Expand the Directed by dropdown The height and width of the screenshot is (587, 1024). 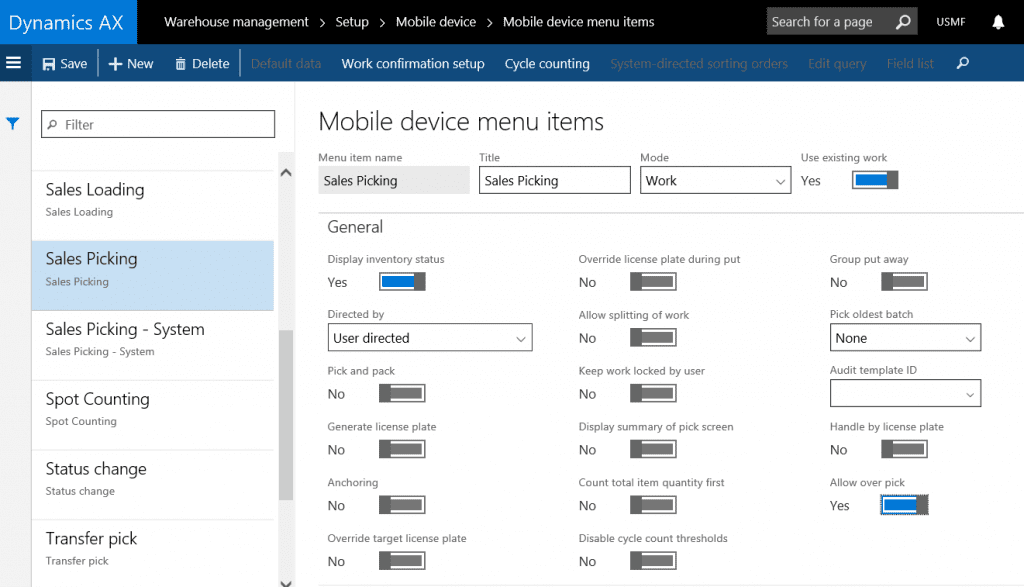coord(430,338)
